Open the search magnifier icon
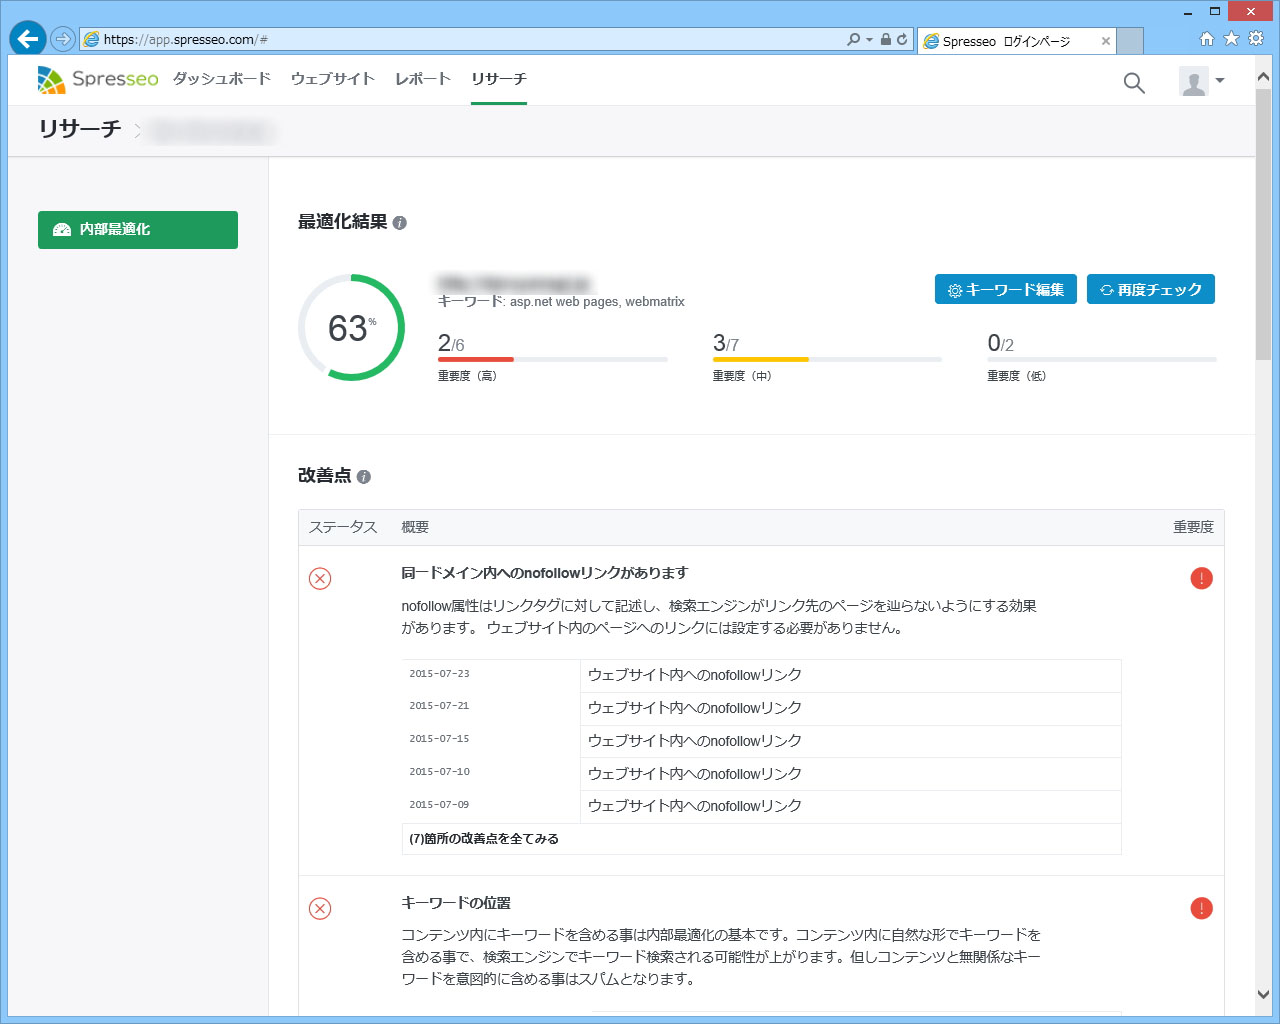1280x1024 pixels. coord(1133,82)
